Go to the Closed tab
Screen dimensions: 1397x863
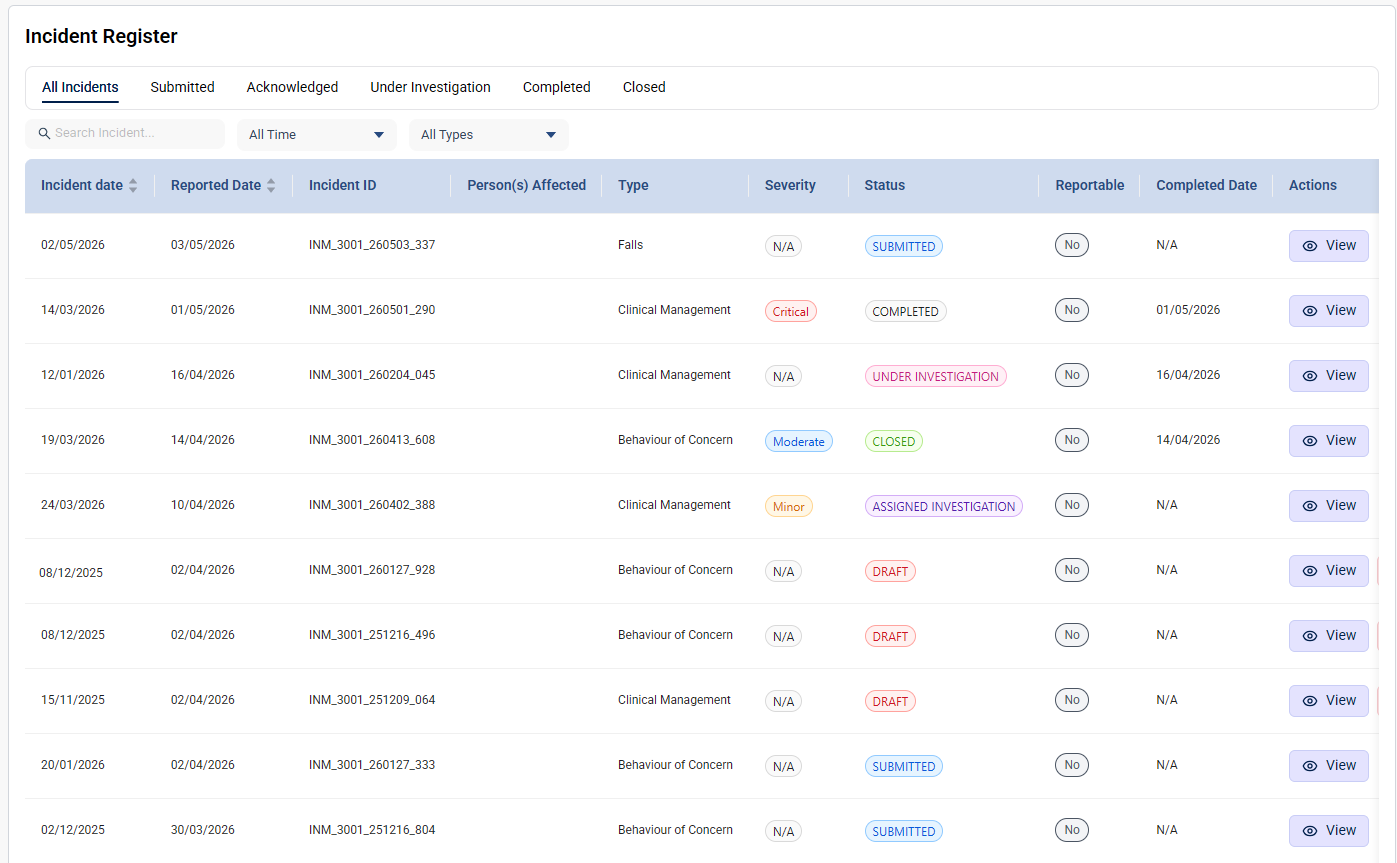pos(644,87)
